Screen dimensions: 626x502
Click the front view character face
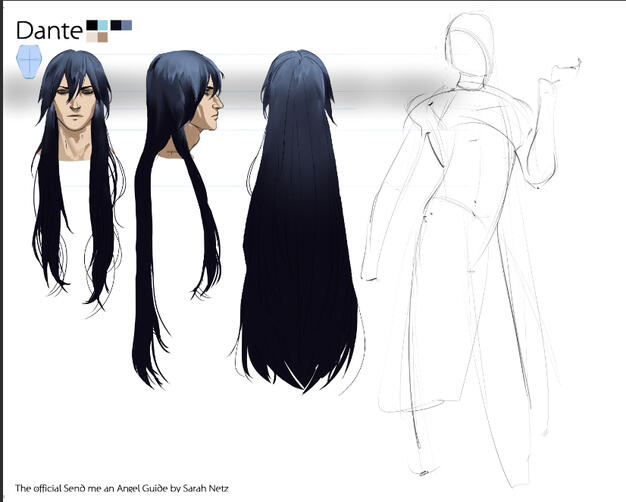78,108
